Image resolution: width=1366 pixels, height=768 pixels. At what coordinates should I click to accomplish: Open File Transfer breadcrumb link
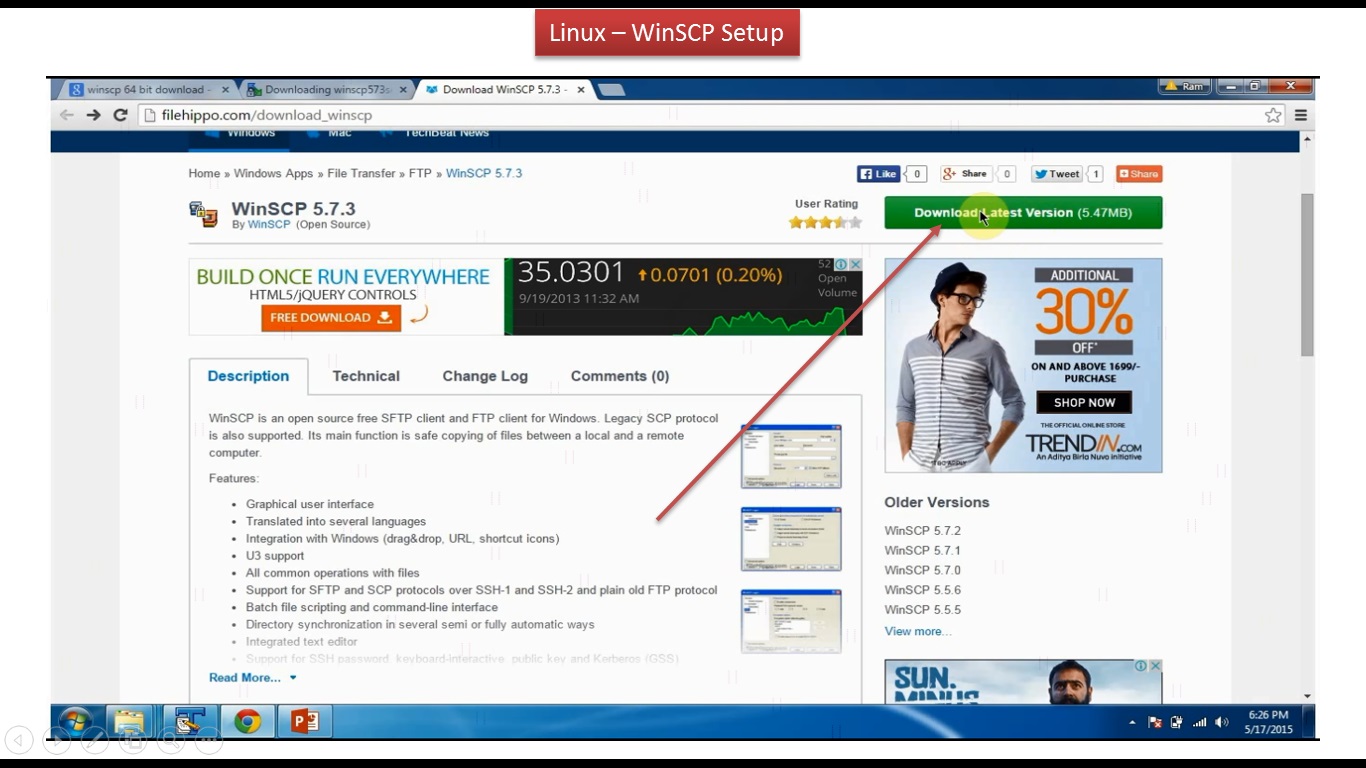click(x=361, y=174)
